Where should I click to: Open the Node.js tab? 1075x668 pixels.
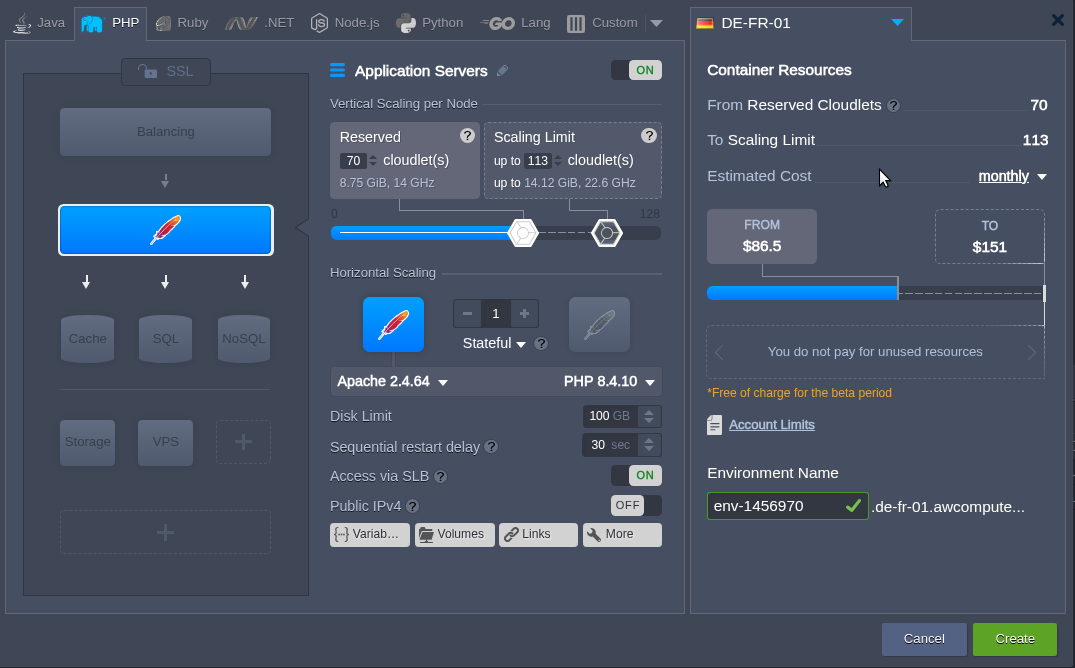click(345, 23)
